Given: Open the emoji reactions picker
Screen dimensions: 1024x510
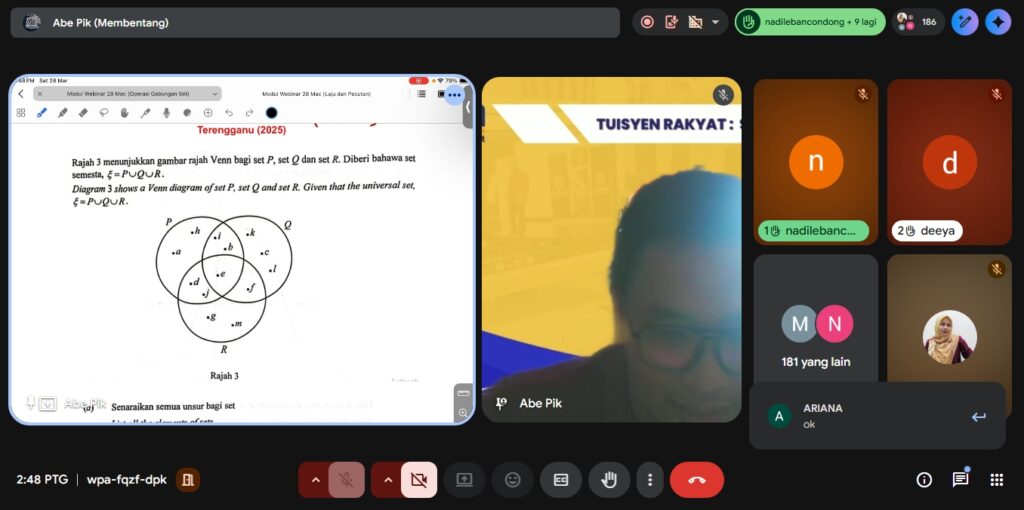Looking at the screenshot, I should click(x=512, y=480).
